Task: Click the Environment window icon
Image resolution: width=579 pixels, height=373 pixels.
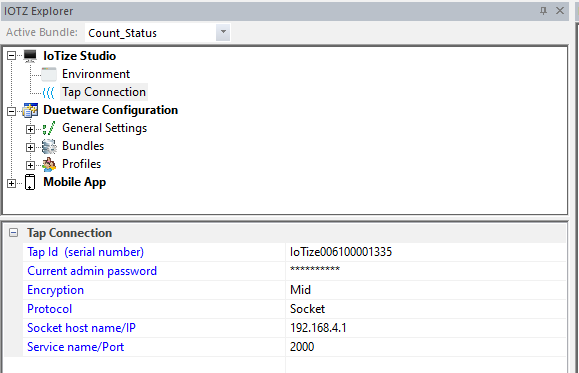Action: tap(49, 74)
